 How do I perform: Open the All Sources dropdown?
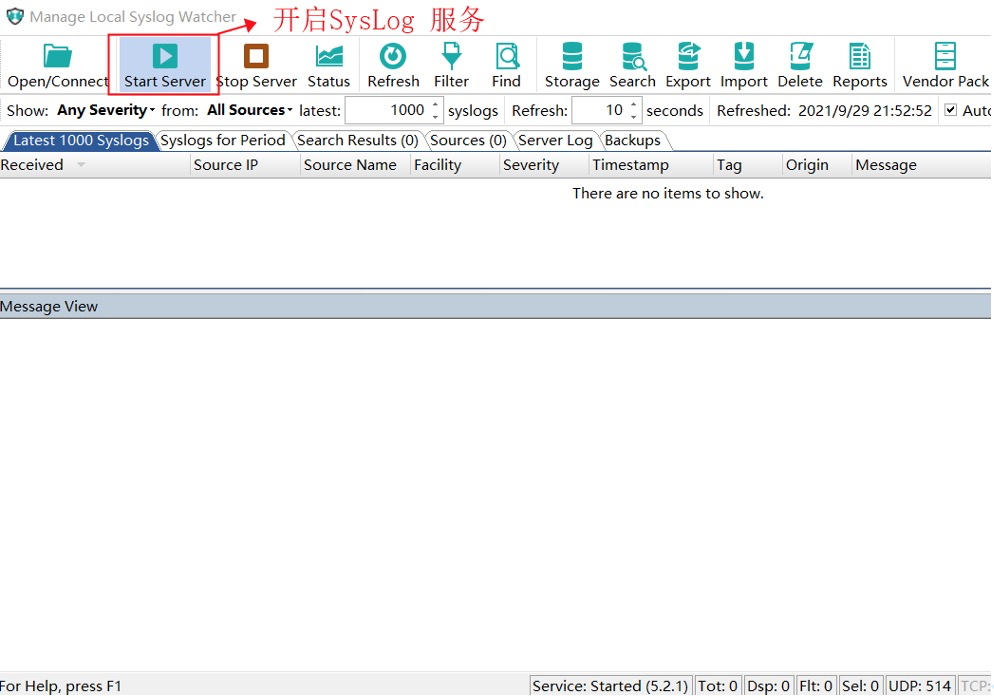point(250,110)
